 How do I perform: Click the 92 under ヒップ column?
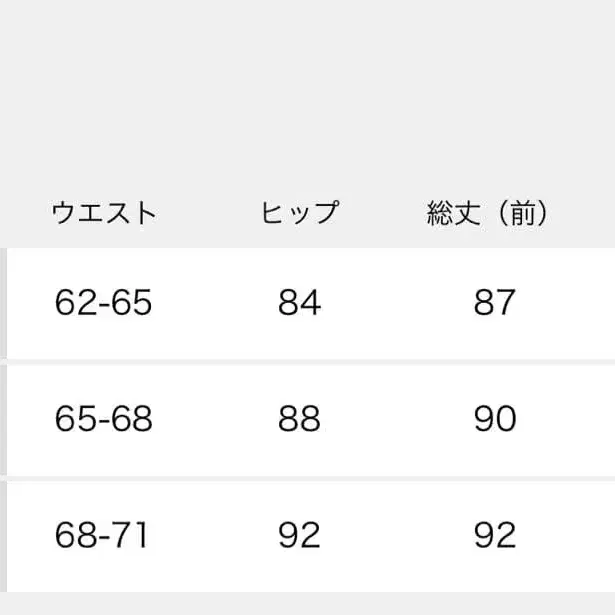click(x=300, y=534)
